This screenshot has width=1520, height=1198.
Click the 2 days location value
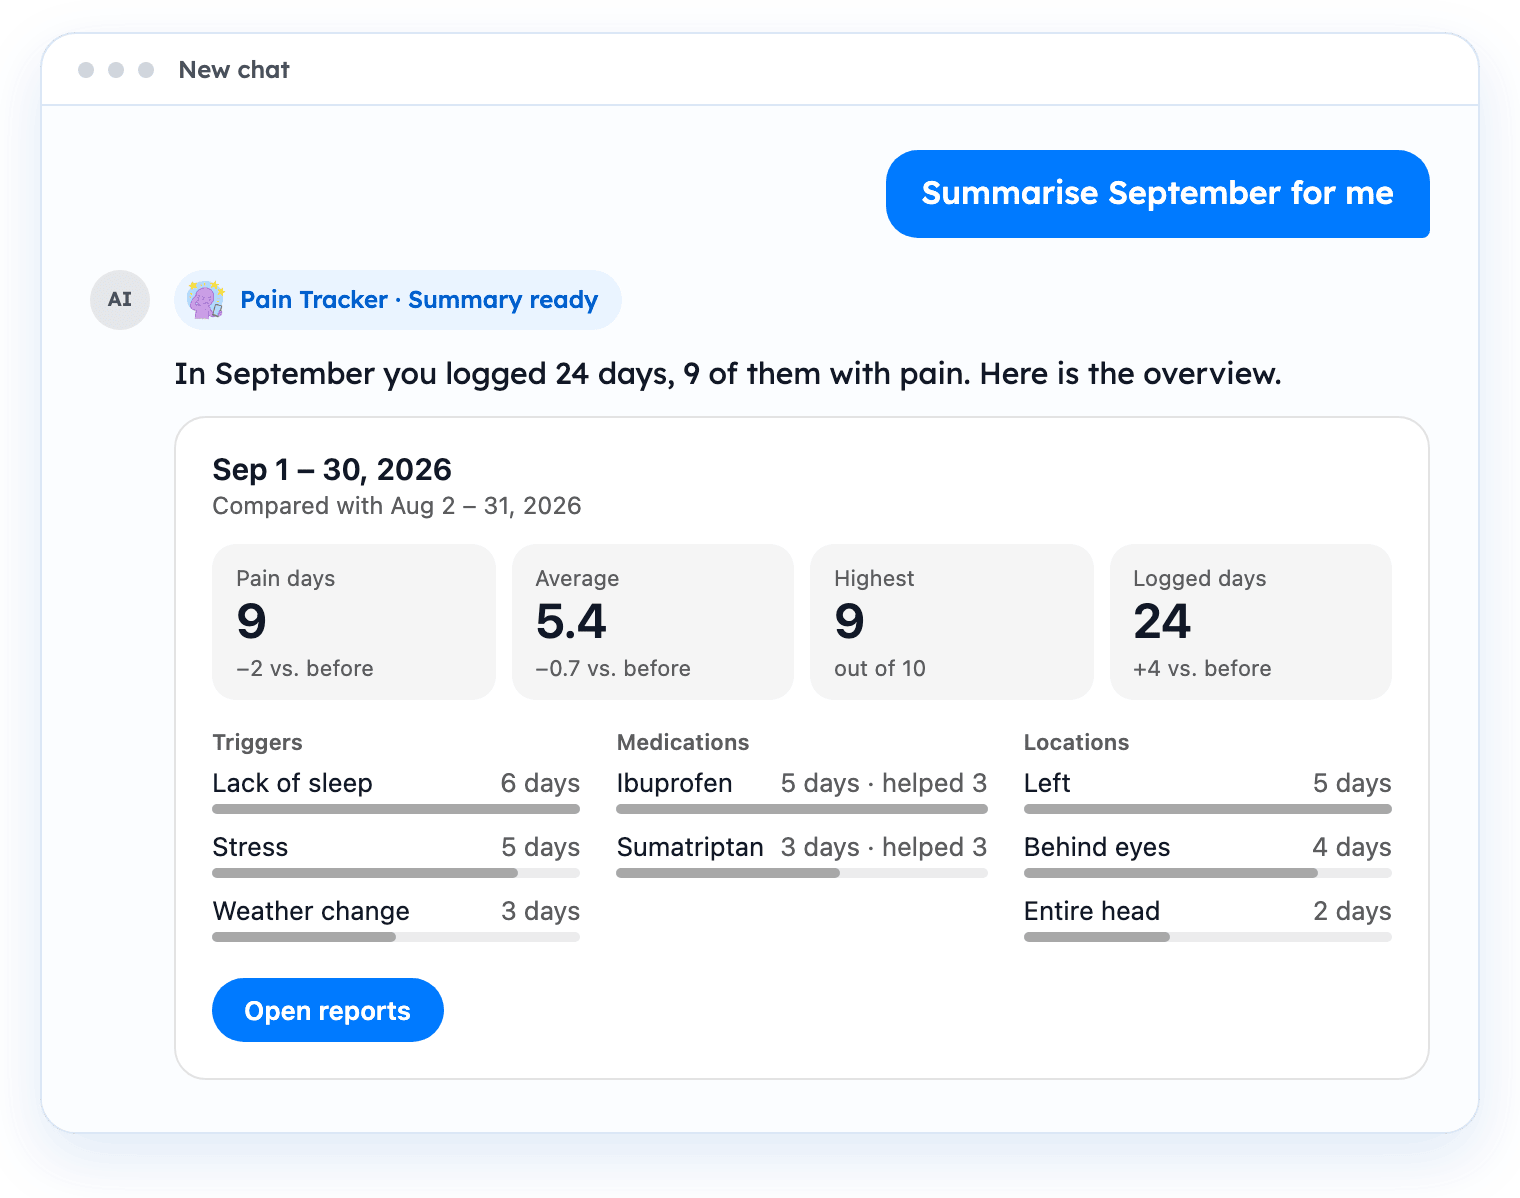tap(1352, 911)
